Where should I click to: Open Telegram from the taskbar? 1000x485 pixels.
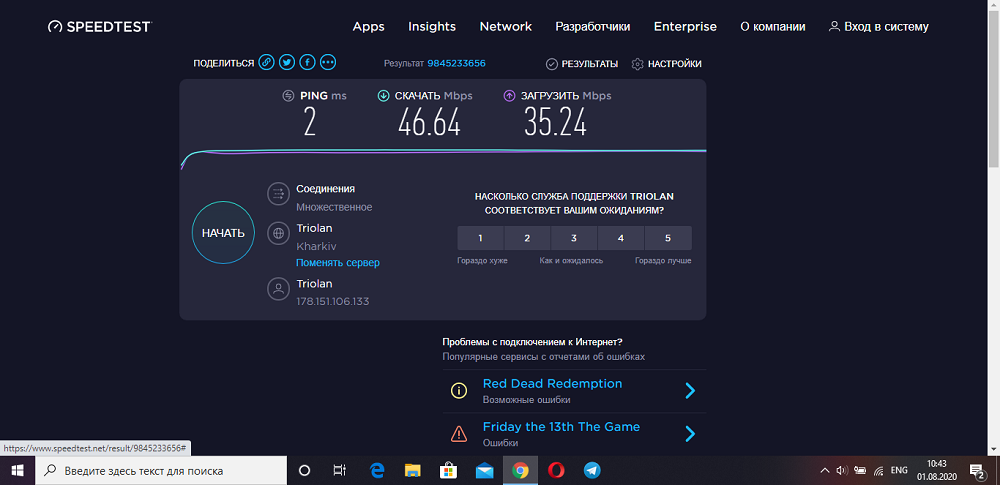pyautogui.click(x=592, y=471)
